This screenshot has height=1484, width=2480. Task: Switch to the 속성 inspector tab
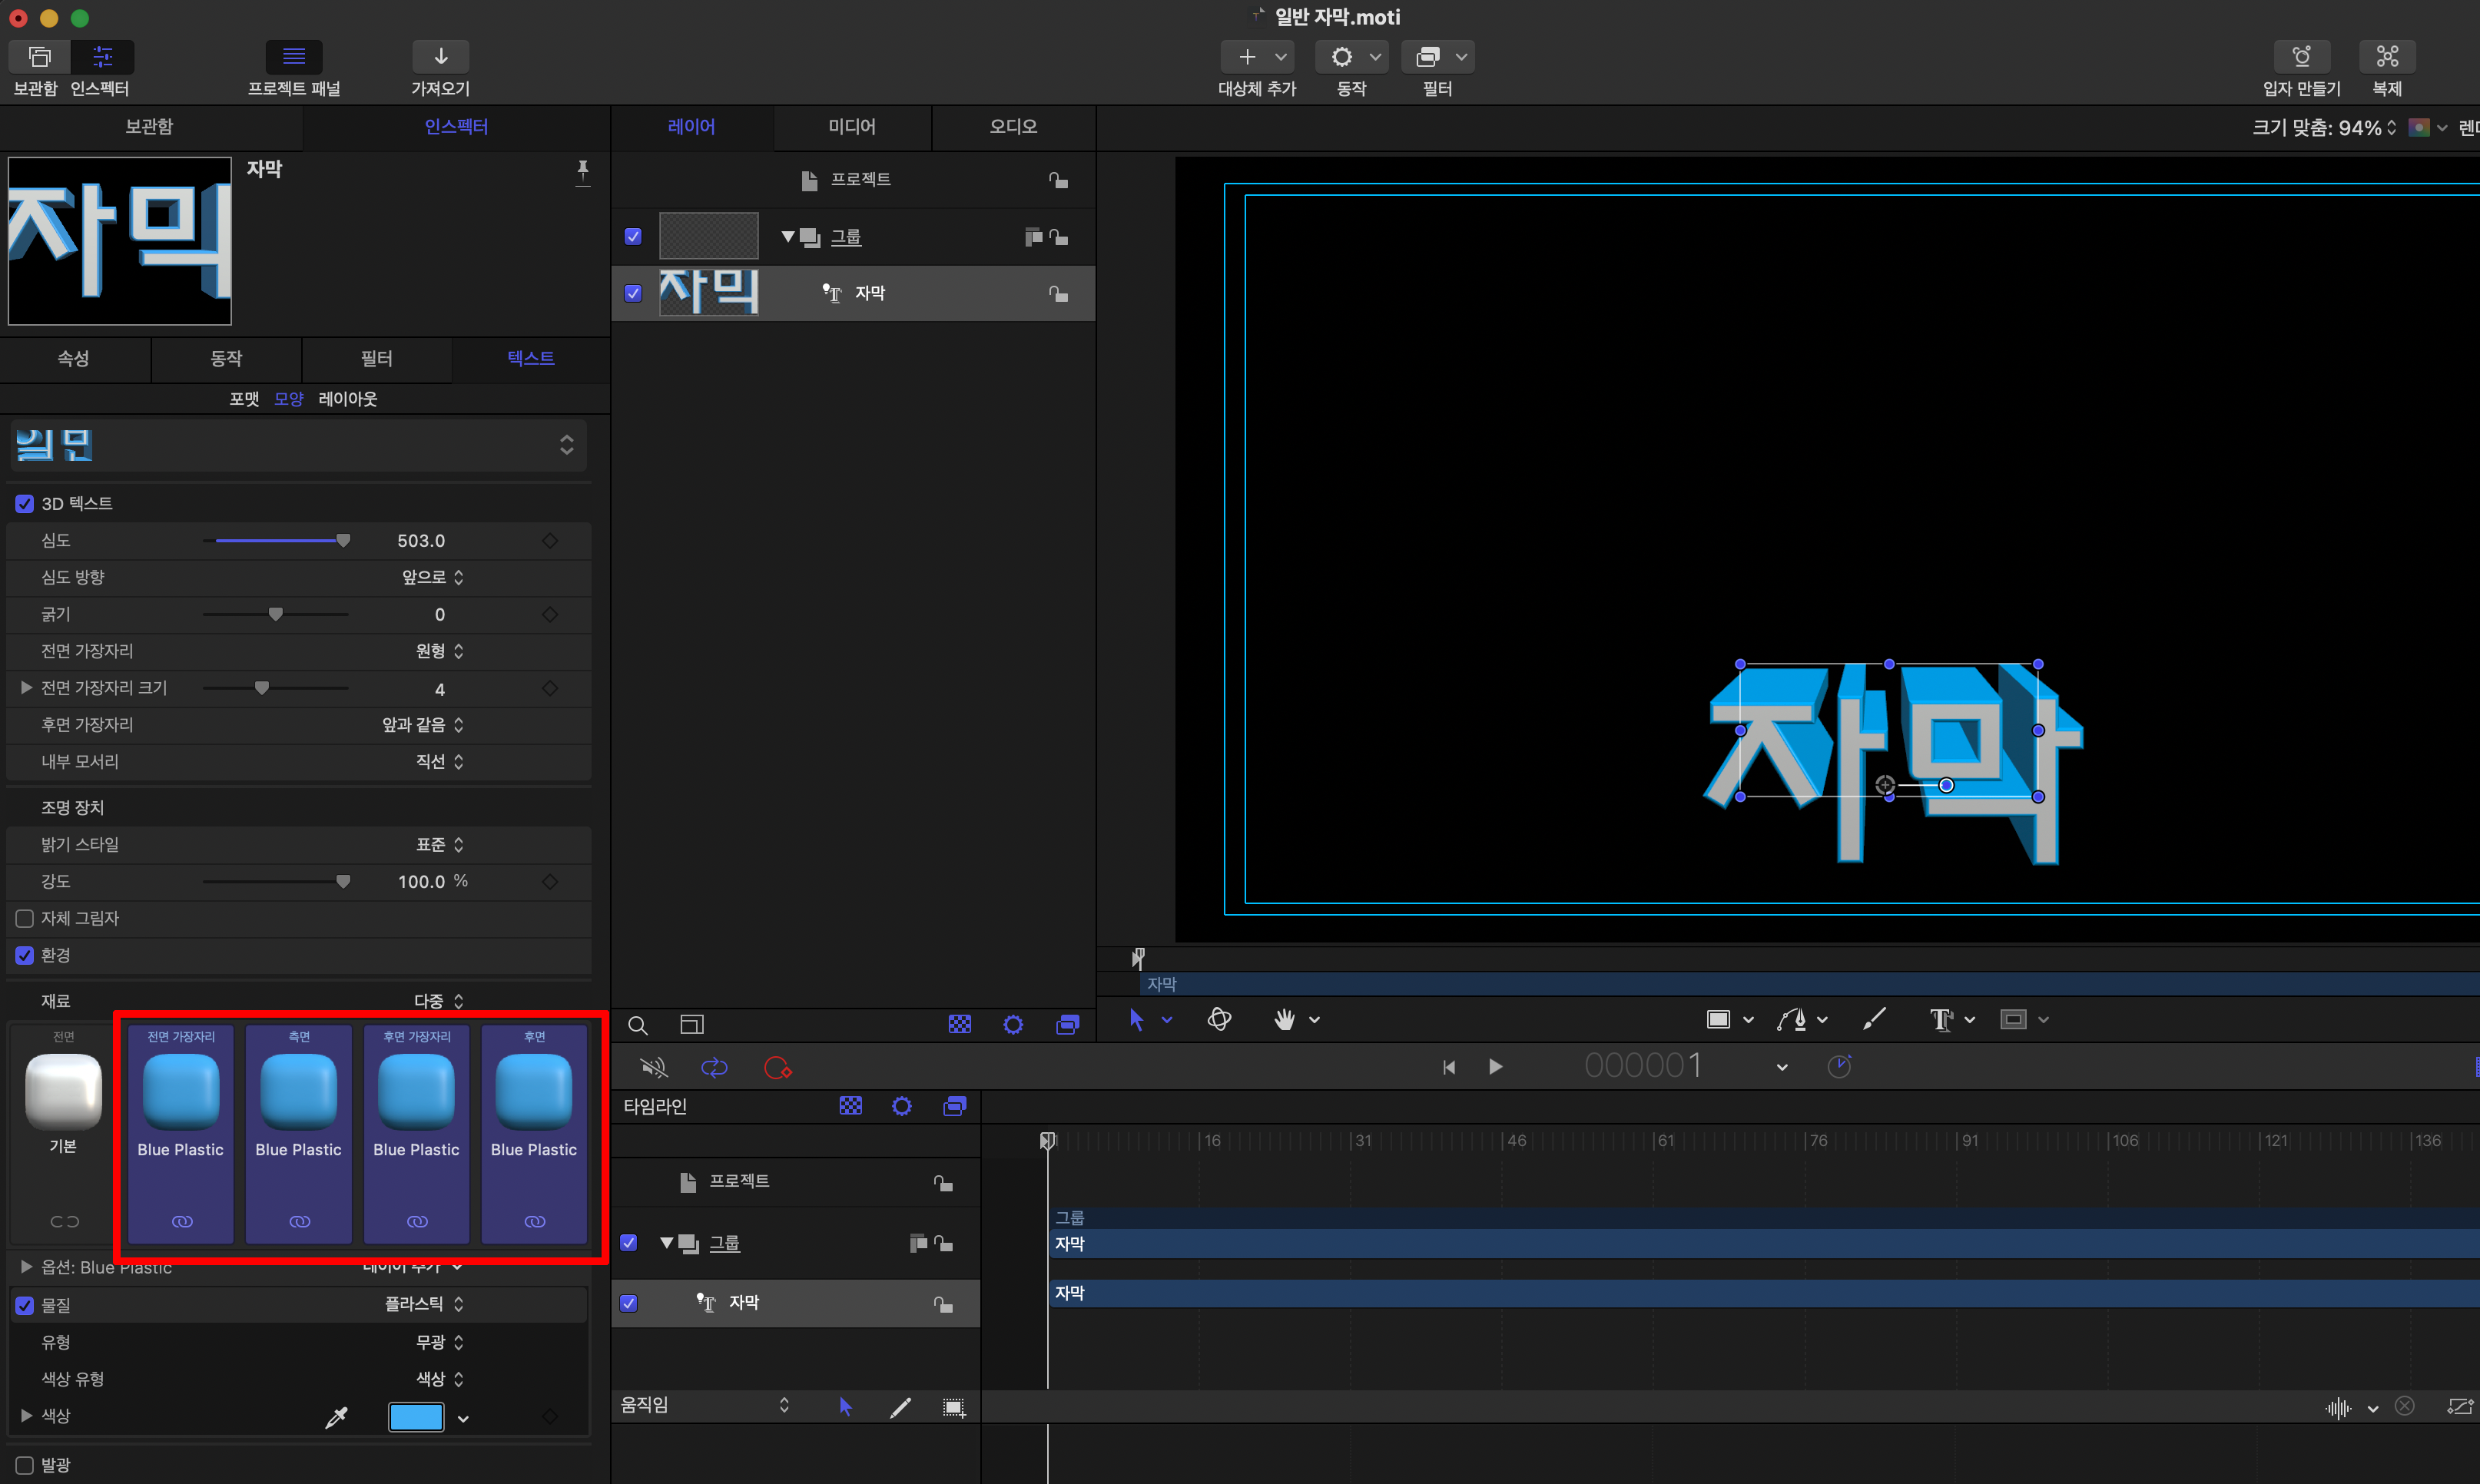(x=73, y=358)
